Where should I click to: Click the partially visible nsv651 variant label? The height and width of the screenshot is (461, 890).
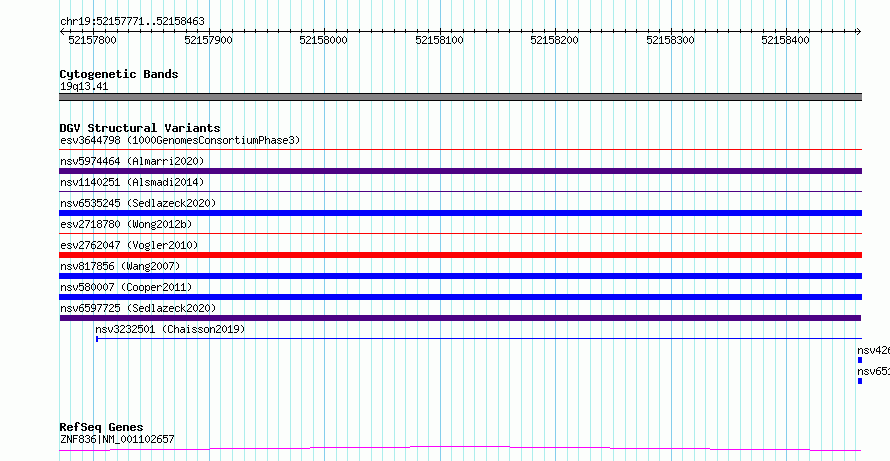[874, 371]
